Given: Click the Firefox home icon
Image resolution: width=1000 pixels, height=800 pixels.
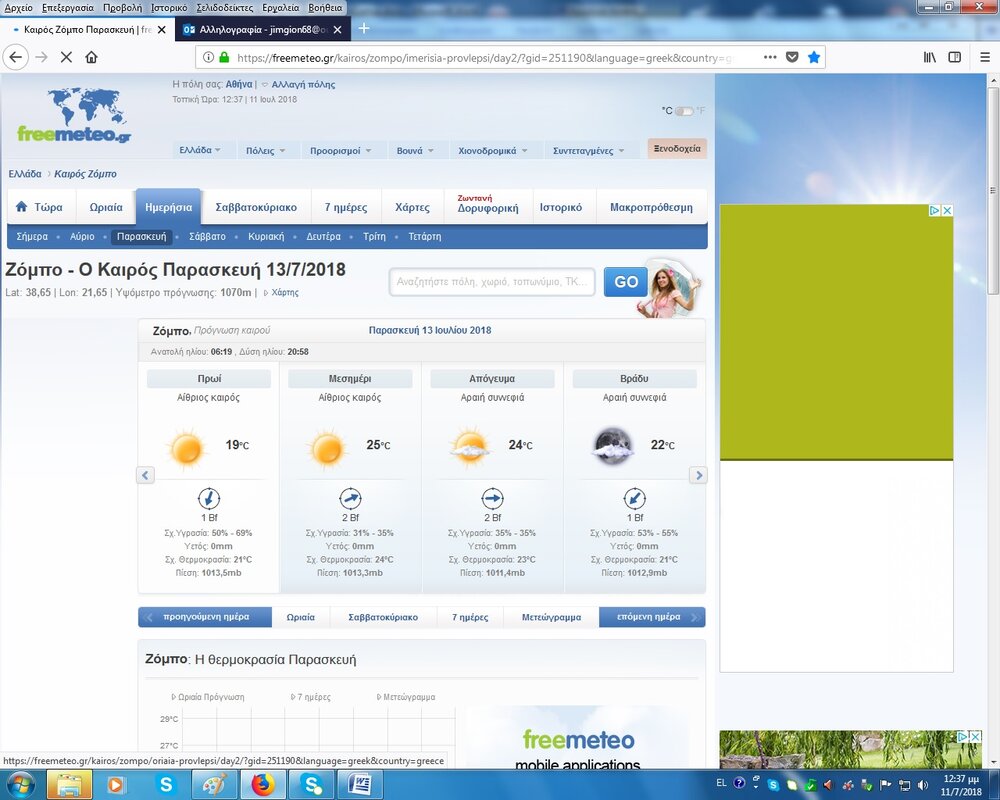Looking at the screenshot, I should pos(91,57).
